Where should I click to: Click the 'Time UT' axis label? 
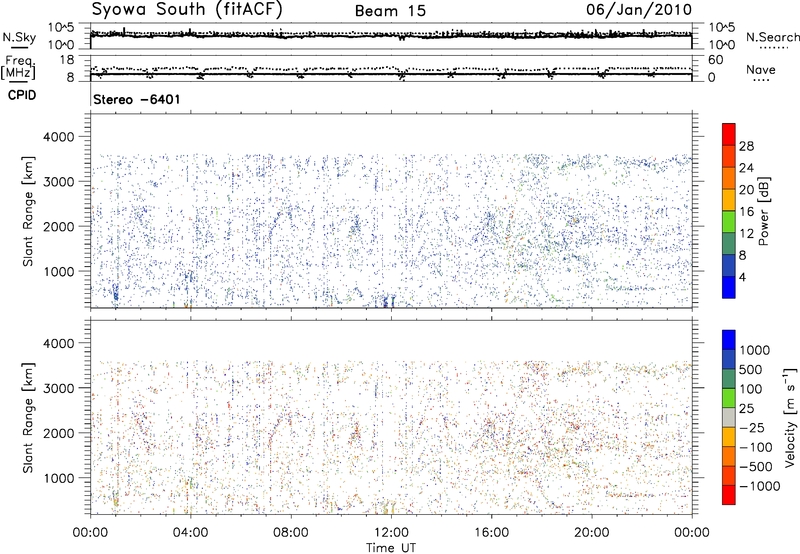coord(391,548)
